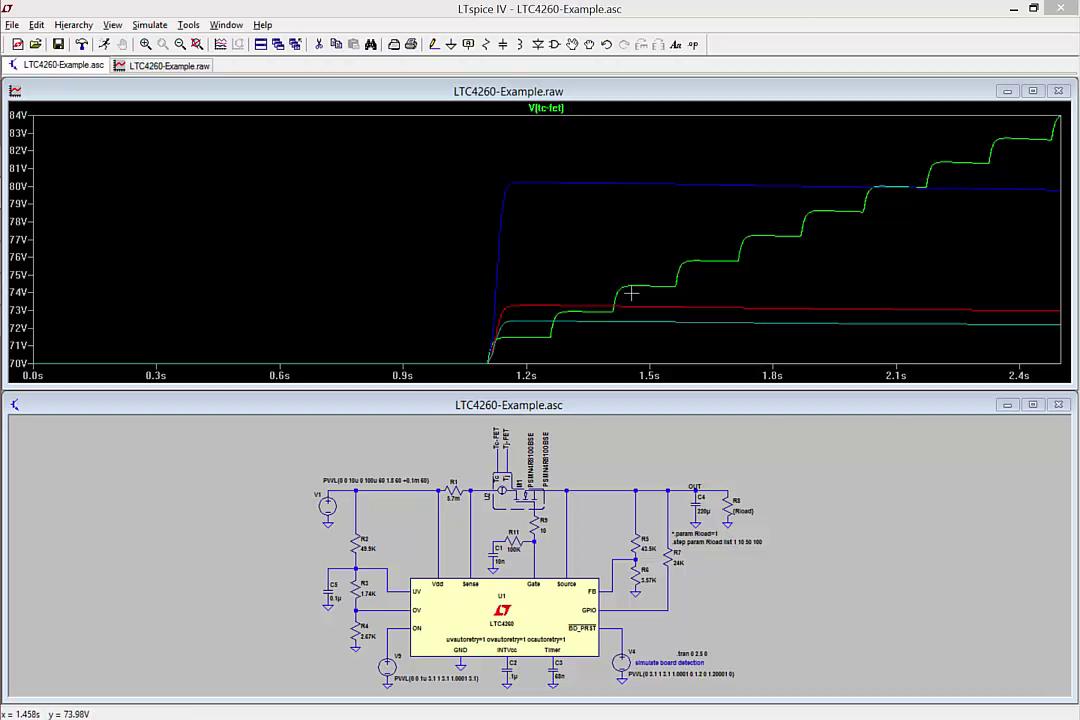The height and width of the screenshot is (720, 1080).
Task: Place a Ground symbol
Action: pos(451,44)
